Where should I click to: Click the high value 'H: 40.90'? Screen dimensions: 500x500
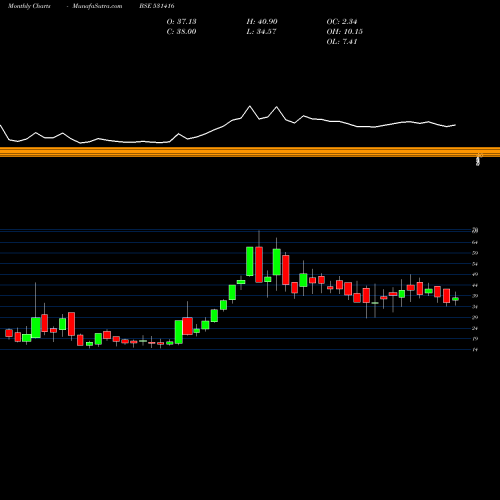tap(262, 22)
